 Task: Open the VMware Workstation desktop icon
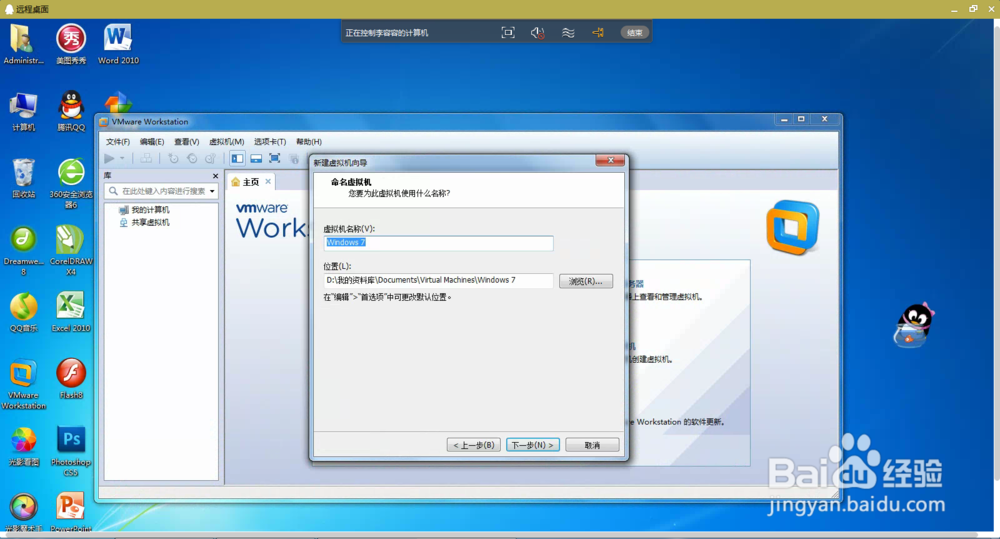pos(23,384)
